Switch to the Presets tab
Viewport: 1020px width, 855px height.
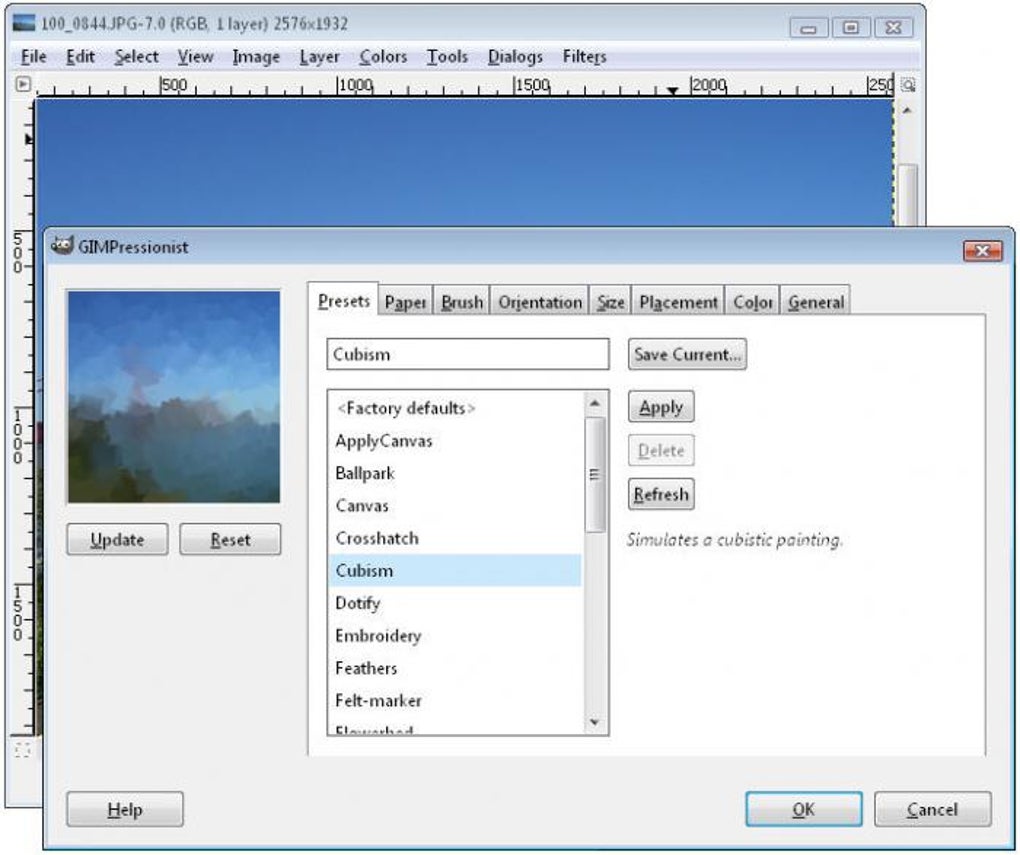343,301
